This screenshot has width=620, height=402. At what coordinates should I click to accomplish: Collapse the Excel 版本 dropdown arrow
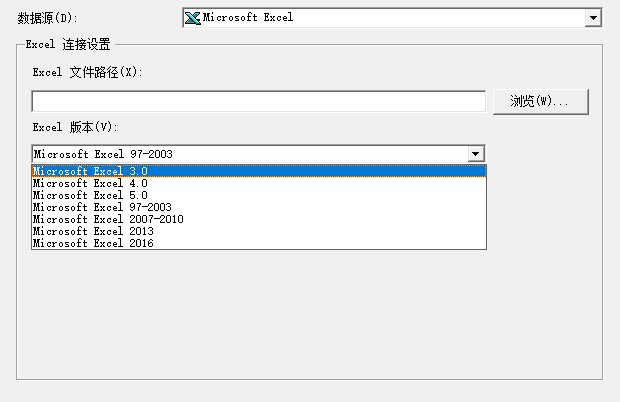[476, 154]
